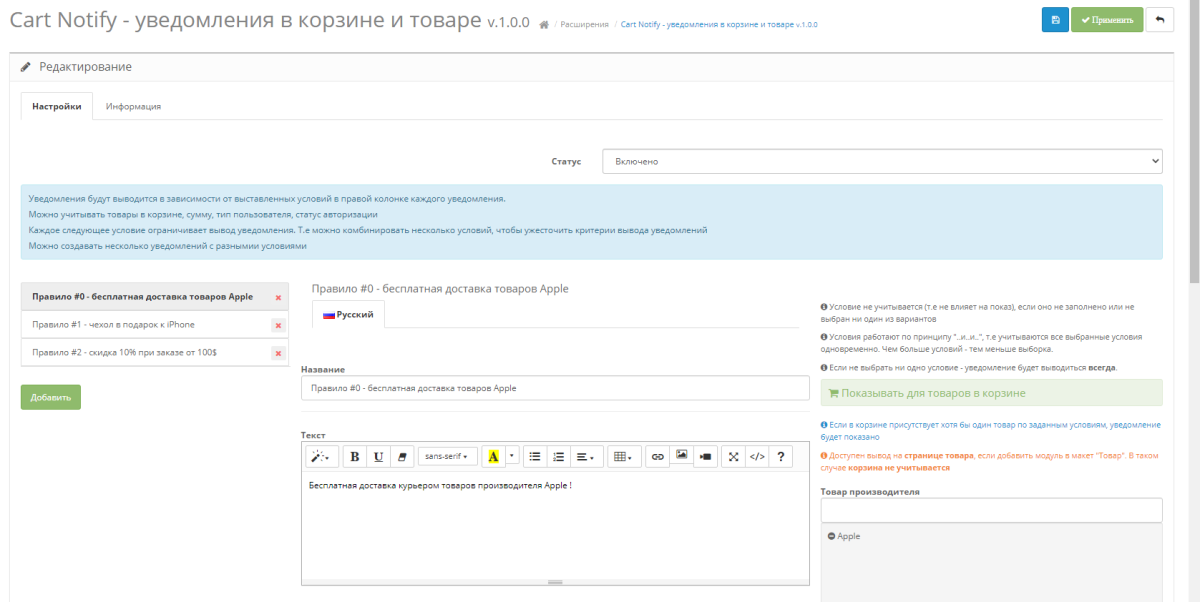Click the Показывать для товаров в корзине header
Image resolution: width=1200 pixels, height=603 pixels.
click(x=991, y=393)
